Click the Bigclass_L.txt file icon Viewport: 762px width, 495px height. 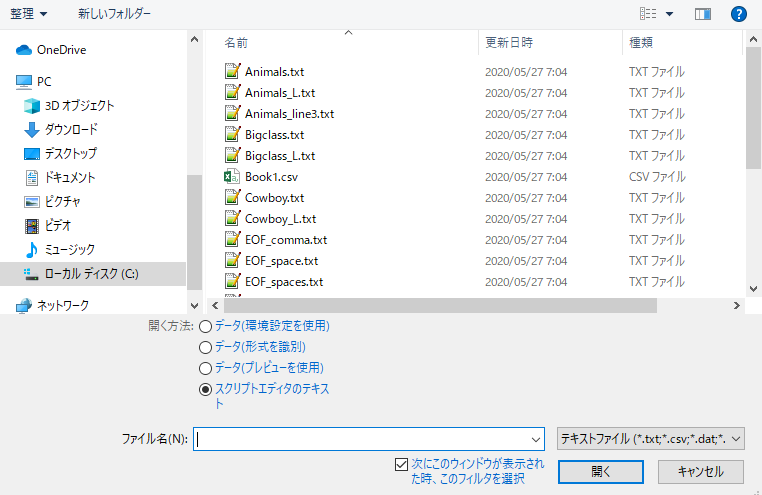pos(232,155)
